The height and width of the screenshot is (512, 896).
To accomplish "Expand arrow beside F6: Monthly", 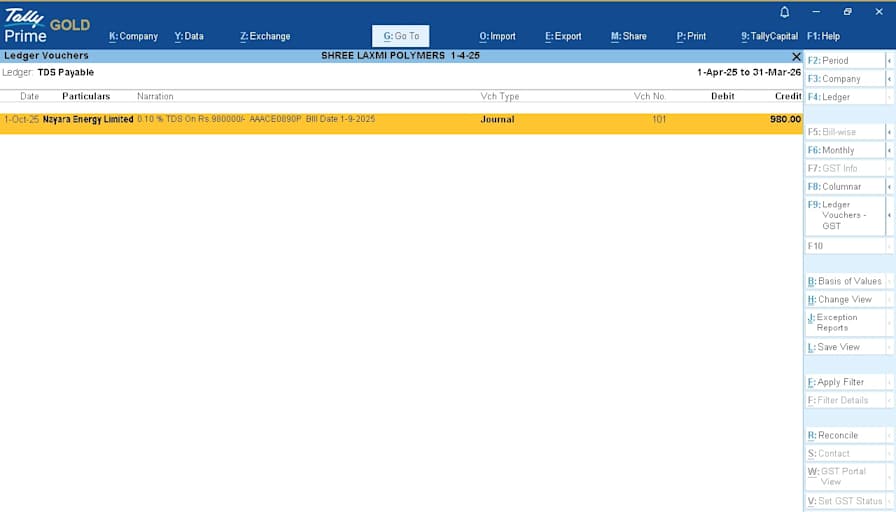I will pos(890,150).
